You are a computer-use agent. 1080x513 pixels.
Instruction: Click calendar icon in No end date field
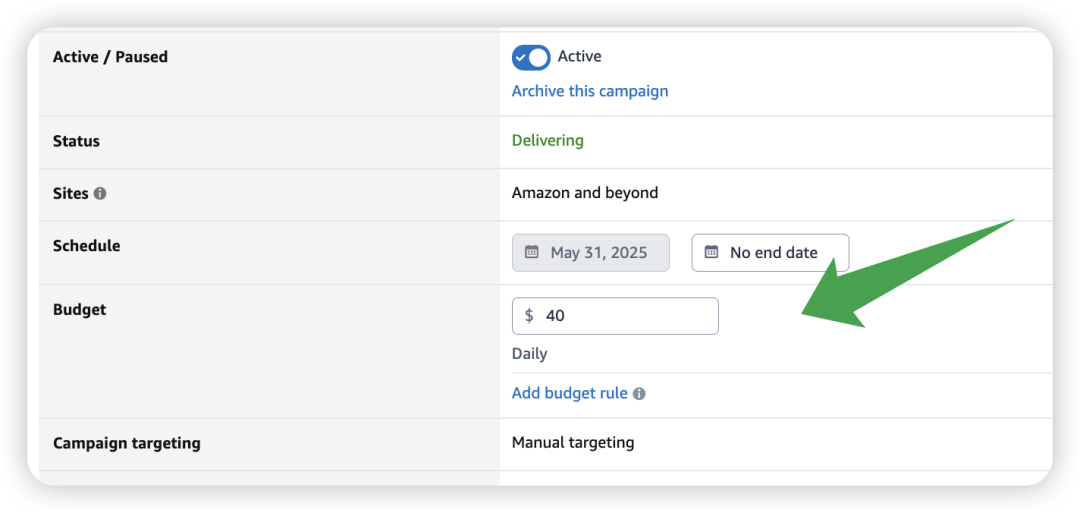711,252
